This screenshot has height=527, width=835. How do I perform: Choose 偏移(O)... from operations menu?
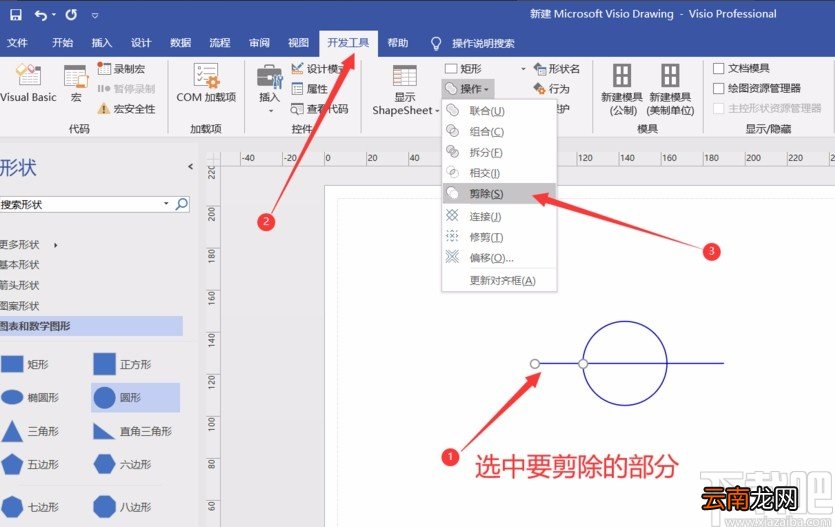[x=499, y=258]
